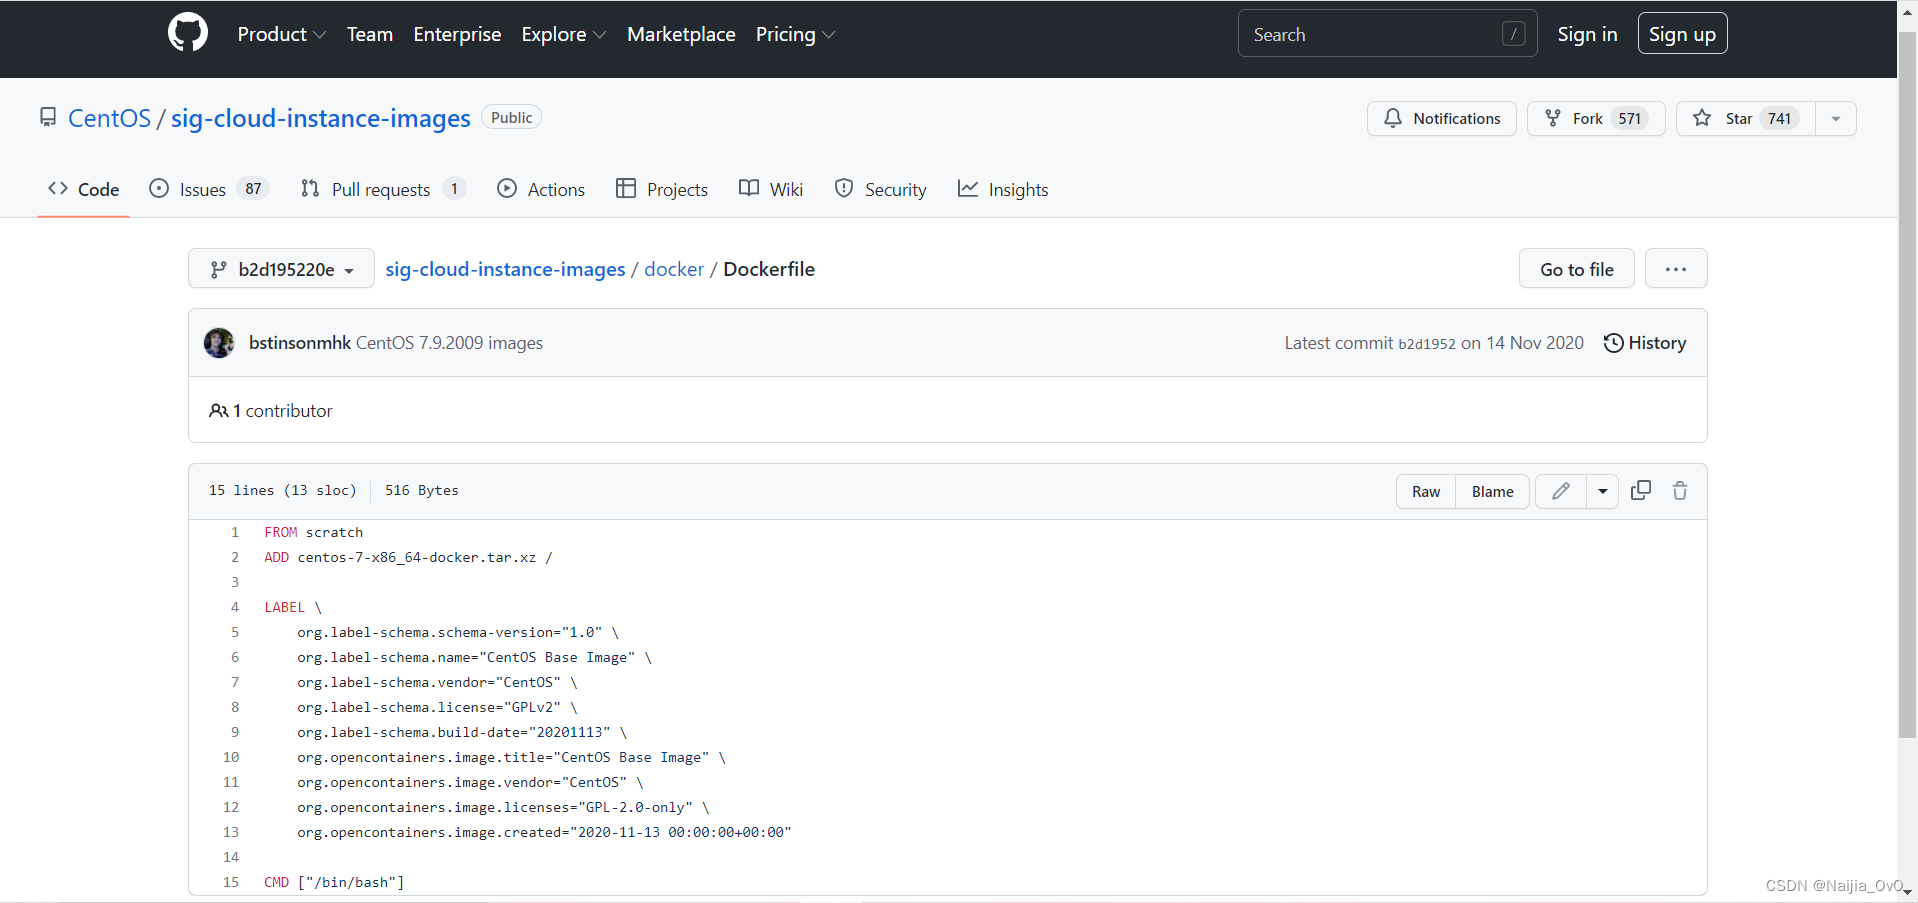
Task: Open the dropdown arrow beside edit pencil
Action: (1603, 491)
